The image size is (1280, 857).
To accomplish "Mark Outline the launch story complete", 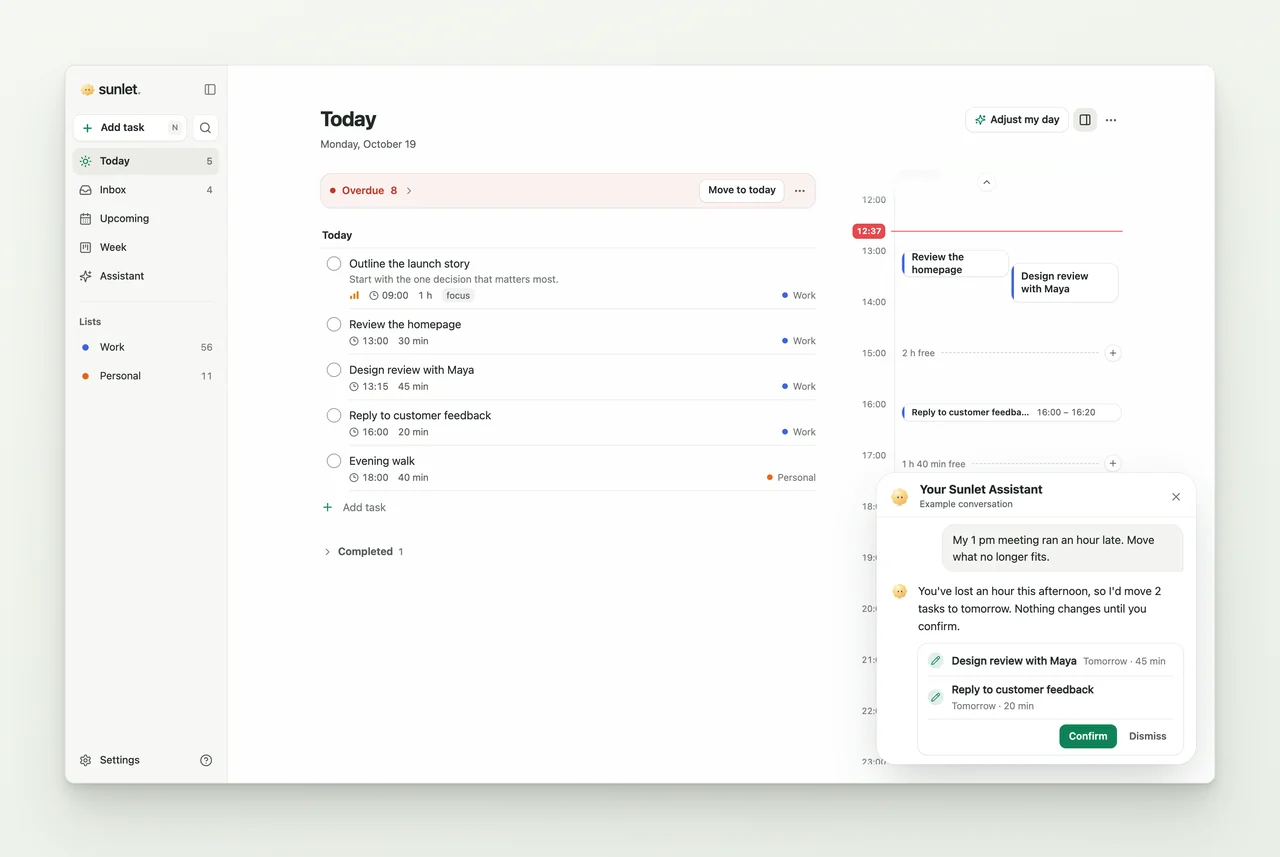I will 334,264.
